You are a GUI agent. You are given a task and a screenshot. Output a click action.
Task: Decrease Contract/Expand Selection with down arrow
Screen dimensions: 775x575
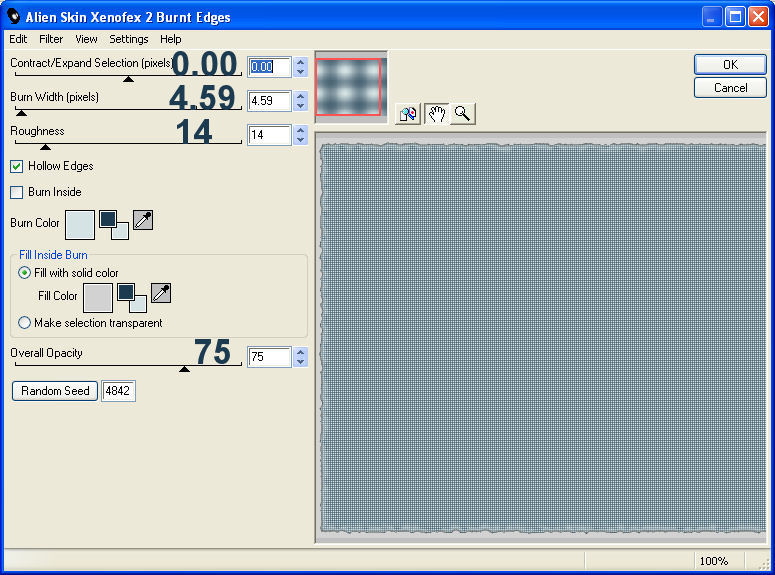[301, 72]
